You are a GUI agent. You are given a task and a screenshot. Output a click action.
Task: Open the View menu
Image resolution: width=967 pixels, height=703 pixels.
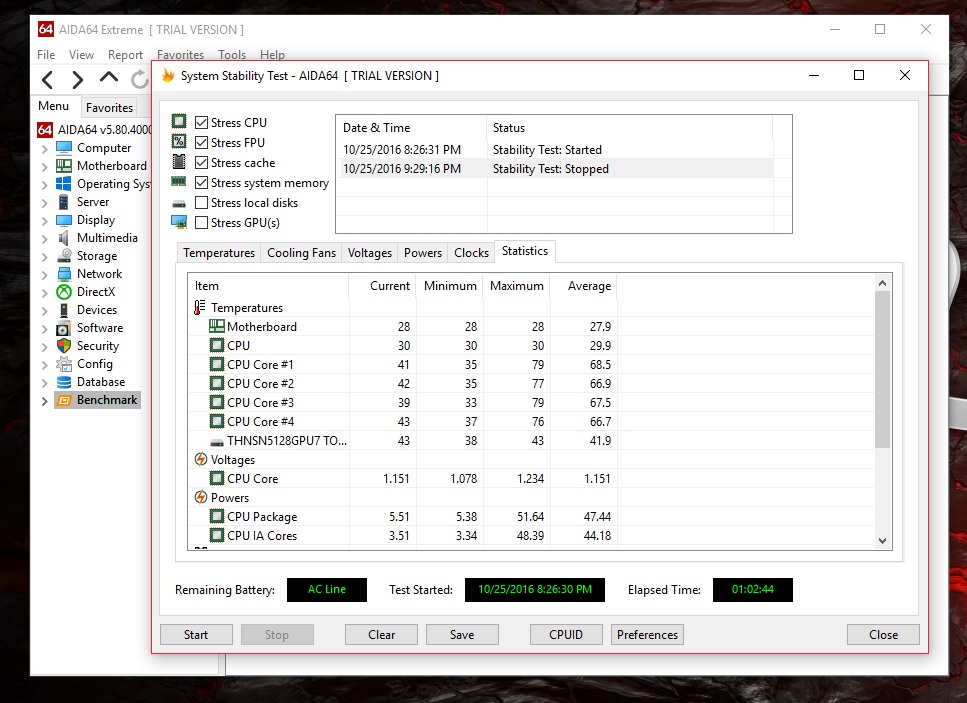pyautogui.click(x=81, y=55)
